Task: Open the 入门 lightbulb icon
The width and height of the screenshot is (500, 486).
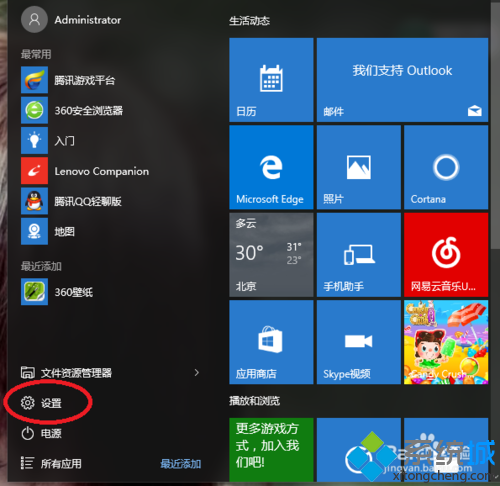Action: [34, 141]
